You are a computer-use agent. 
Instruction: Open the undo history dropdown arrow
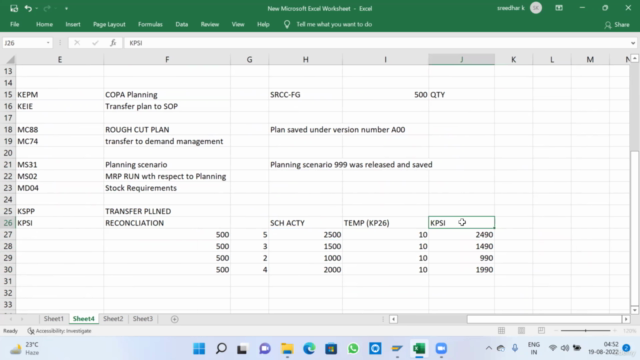point(37,9)
